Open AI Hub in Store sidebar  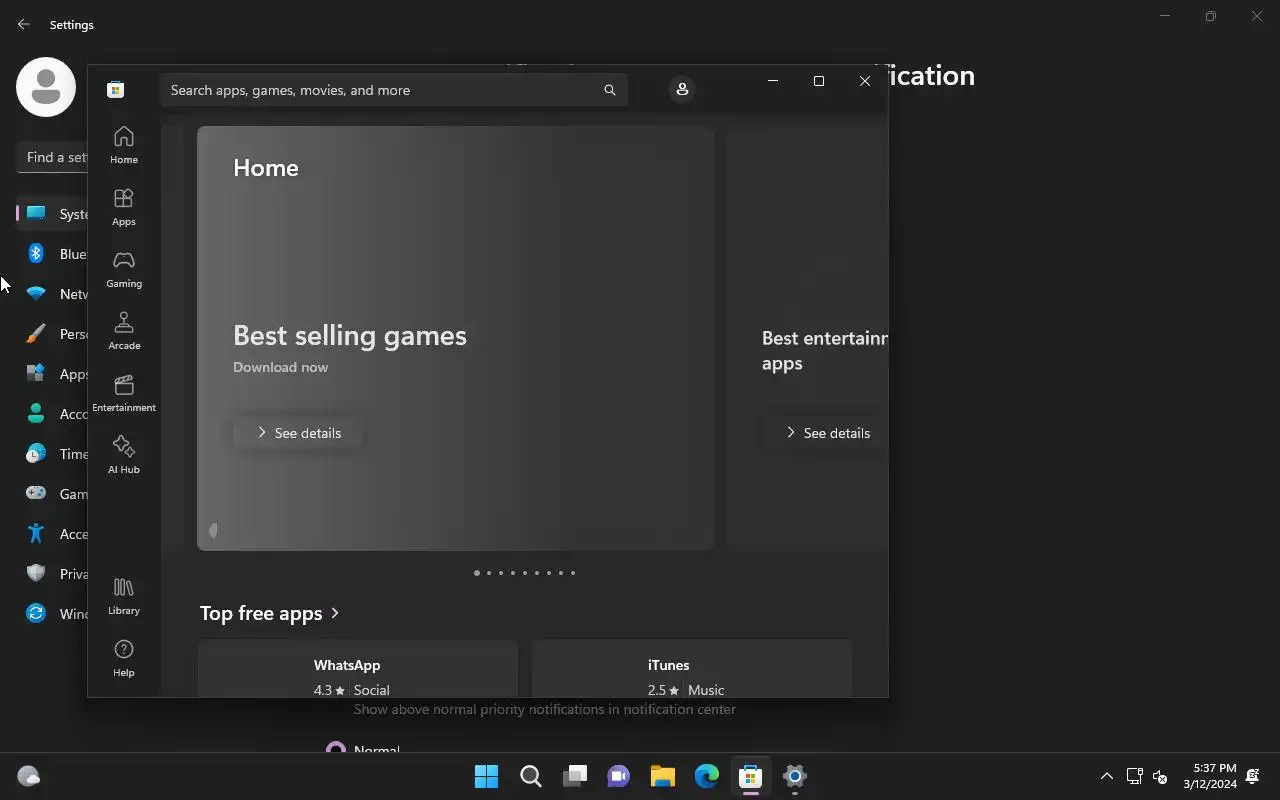tap(124, 456)
